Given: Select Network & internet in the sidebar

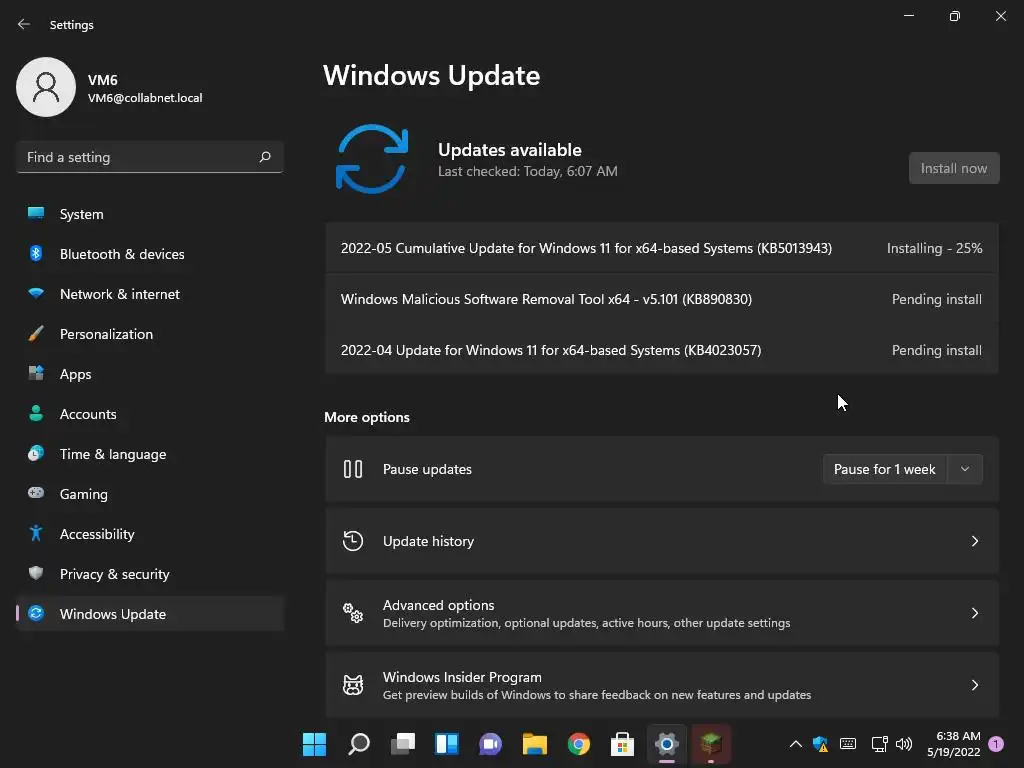Looking at the screenshot, I should point(150,294).
